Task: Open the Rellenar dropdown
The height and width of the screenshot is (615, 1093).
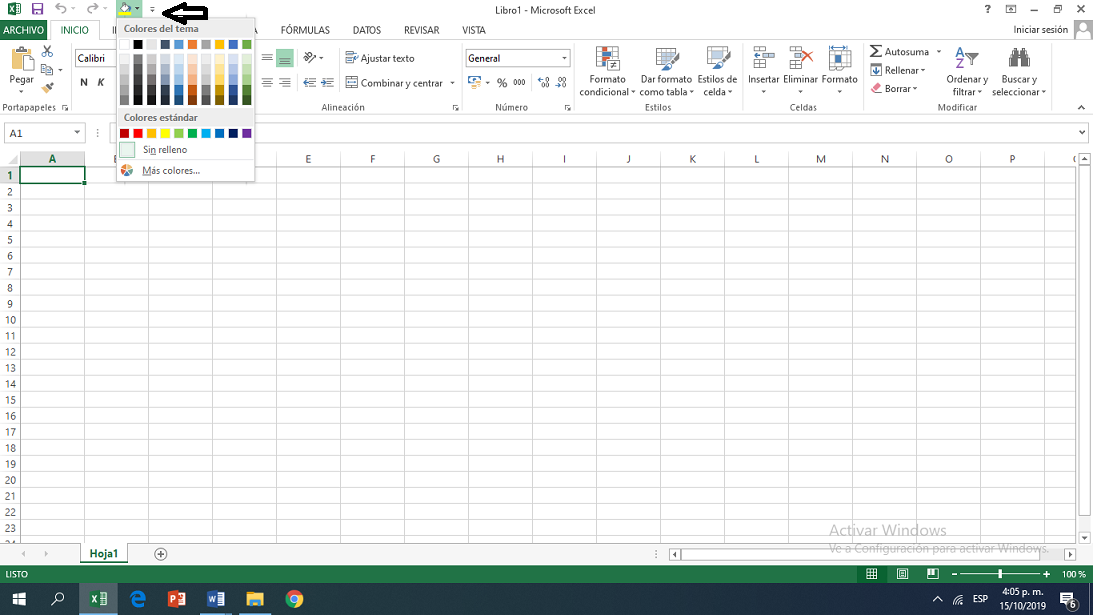Action: tap(898, 70)
